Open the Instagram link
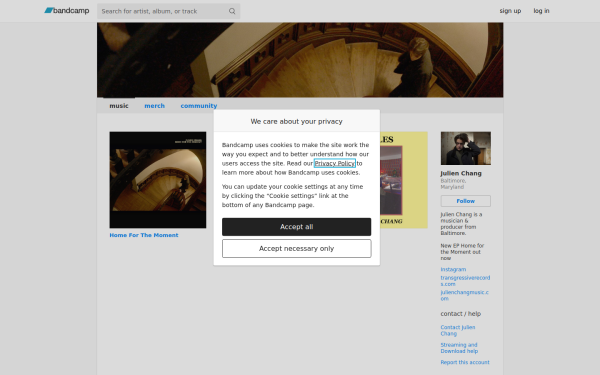This screenshot has width=600, height=375. coord(453,269)
